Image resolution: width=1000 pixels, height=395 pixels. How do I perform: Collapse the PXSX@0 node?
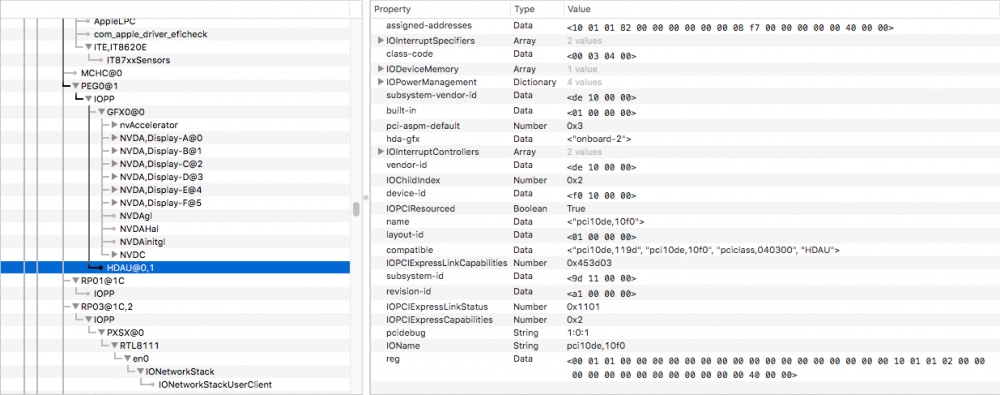[x=102, y=332]
